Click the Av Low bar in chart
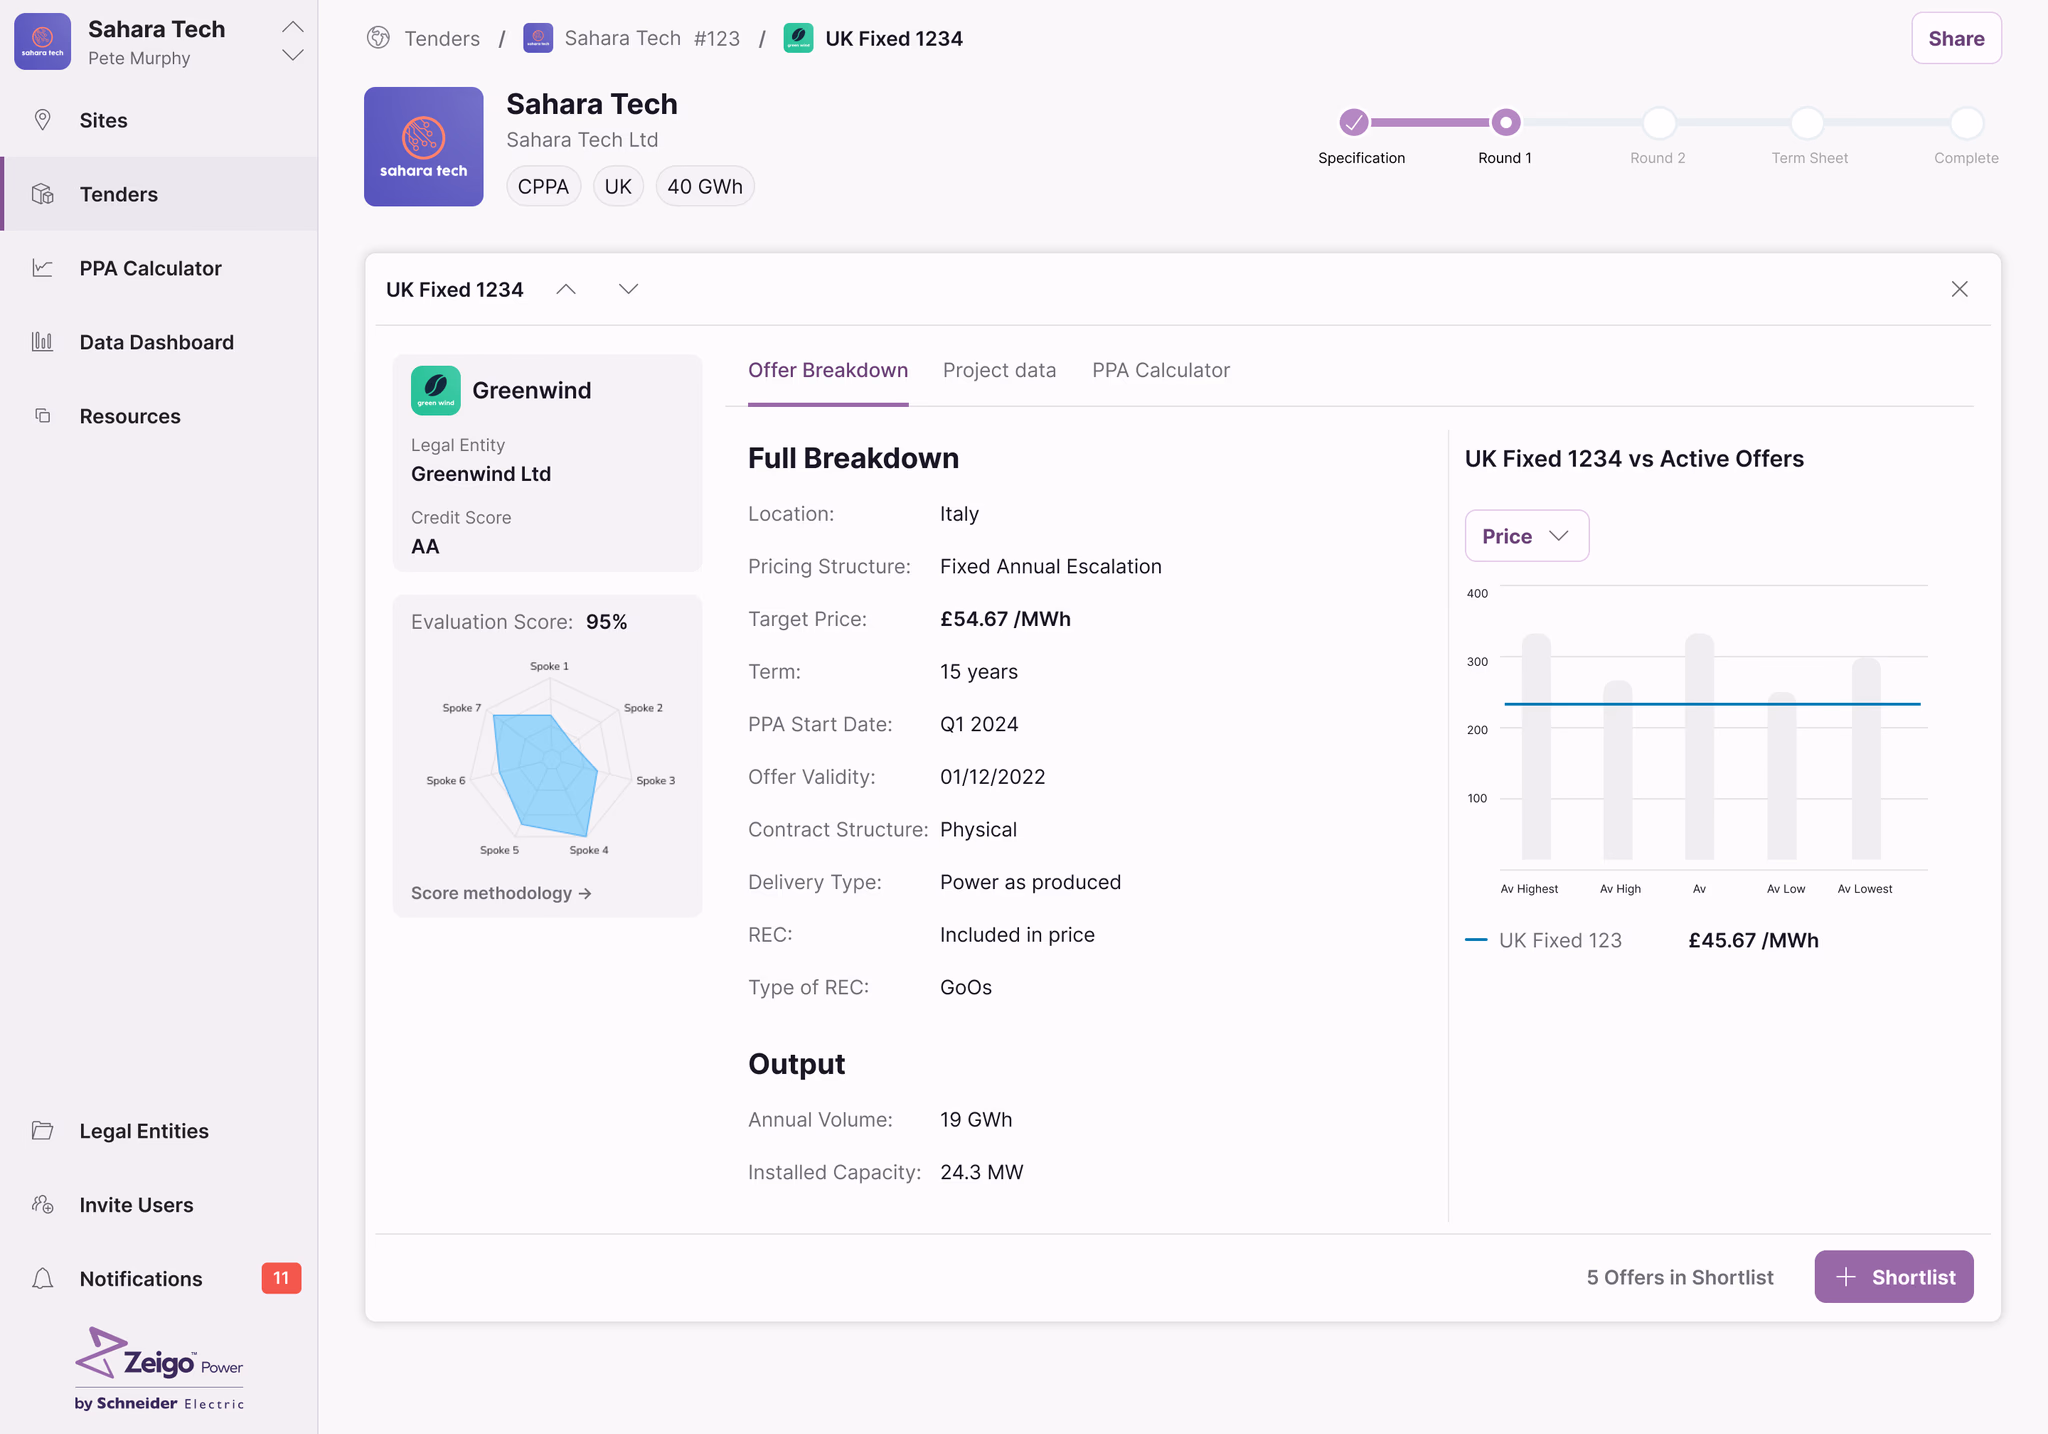The height and width of the screenshot is (1434, 2048). pyautogui.click(x=1782, y=776)
